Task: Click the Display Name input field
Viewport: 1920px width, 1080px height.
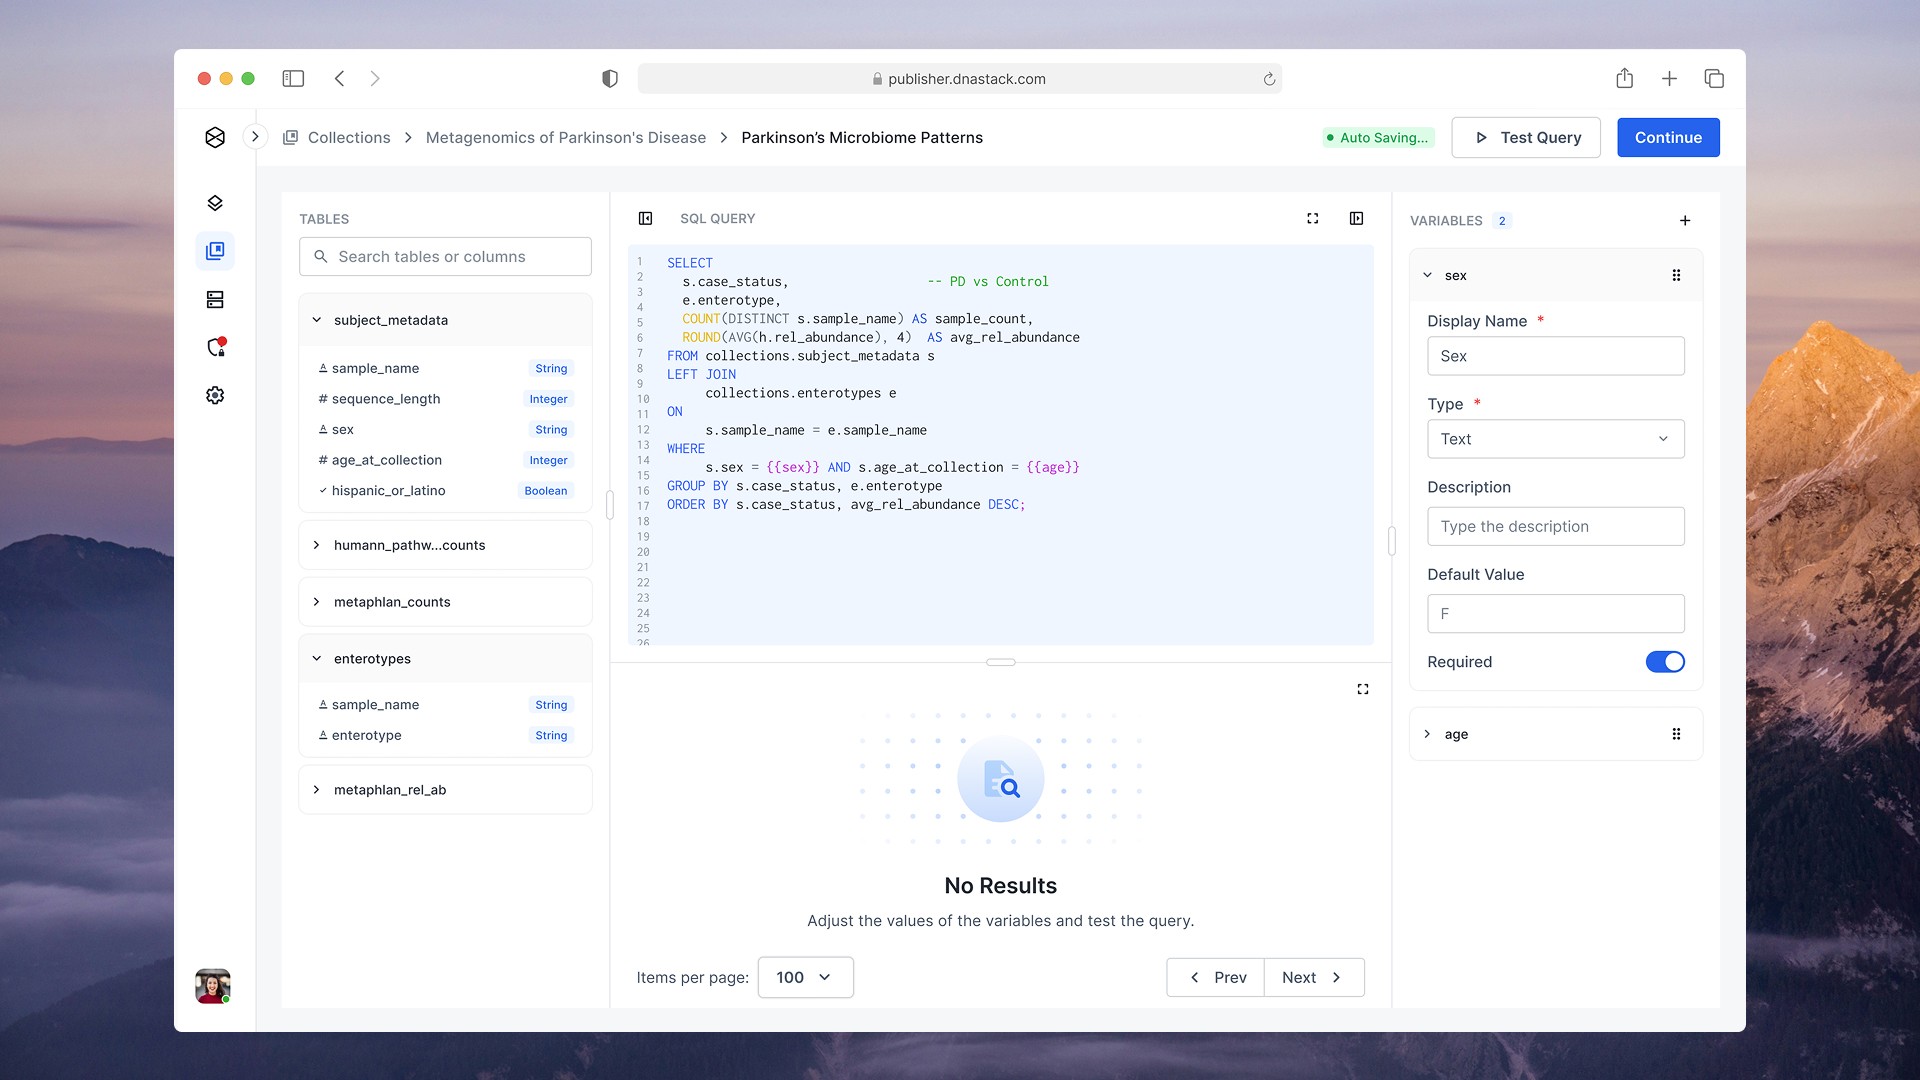Action: 1555,356
